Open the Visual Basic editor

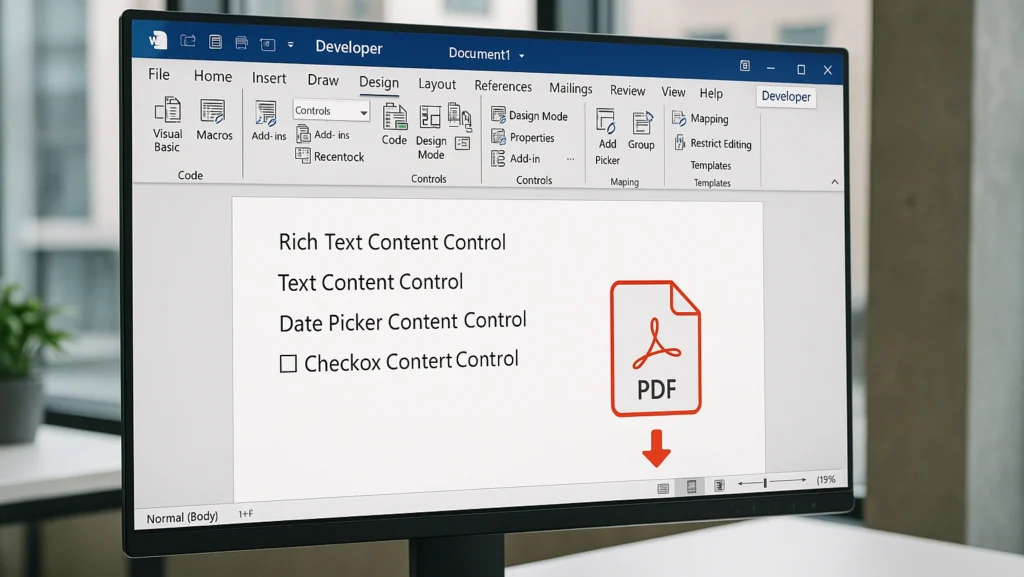[166, 125]
